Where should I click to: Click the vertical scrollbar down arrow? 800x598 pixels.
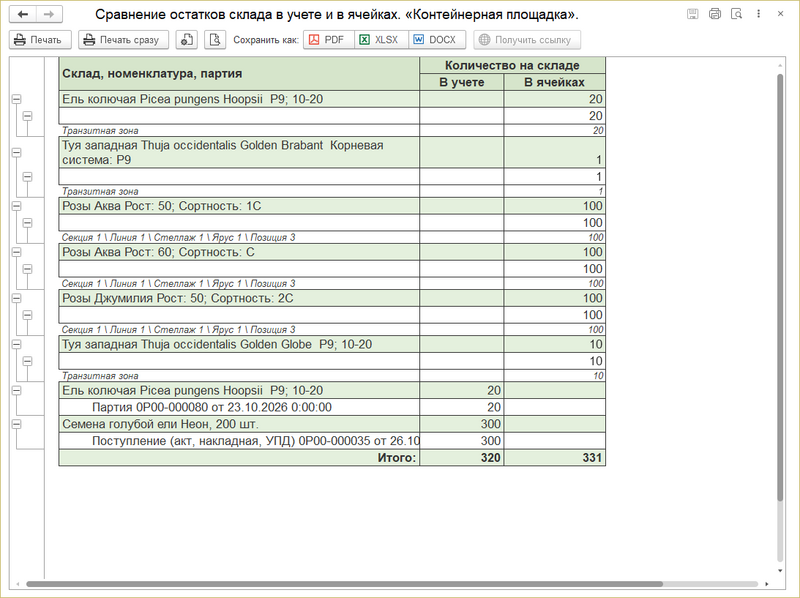click(x=780, y=570)
